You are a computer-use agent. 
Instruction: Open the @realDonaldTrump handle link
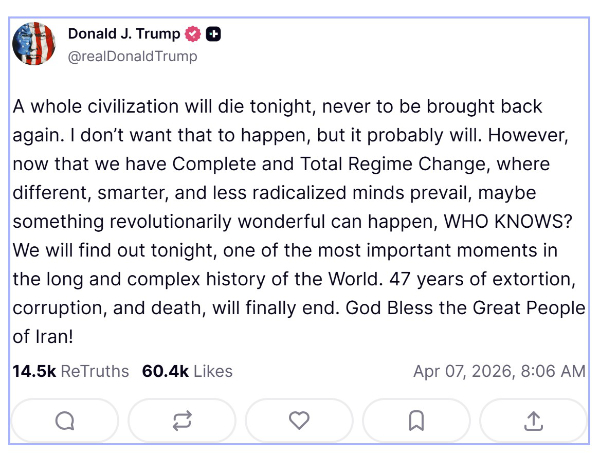coord(132,56)
